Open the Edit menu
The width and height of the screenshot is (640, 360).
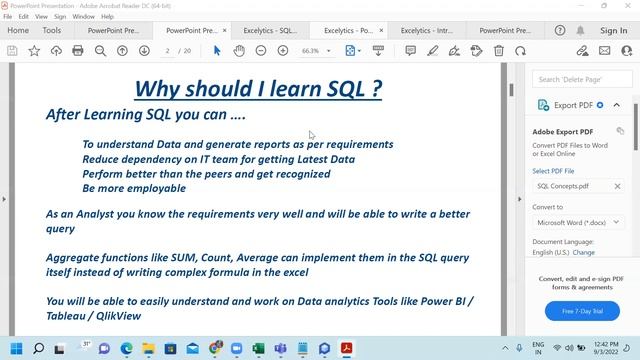click(24, 17)
